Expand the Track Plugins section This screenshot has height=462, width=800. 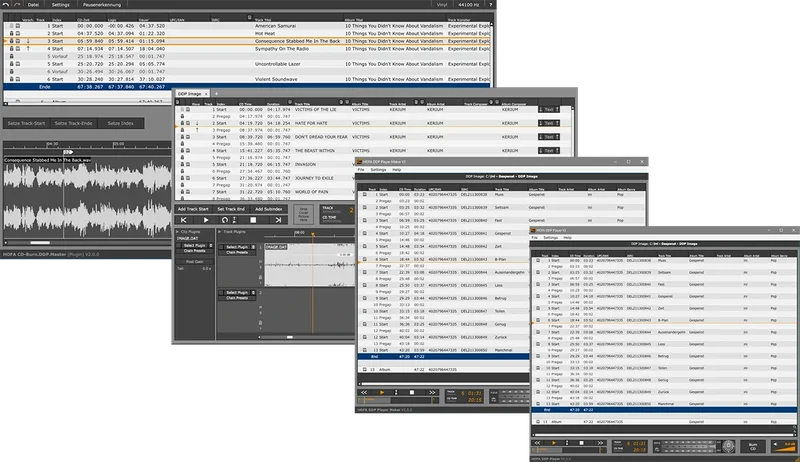[220, 232]
